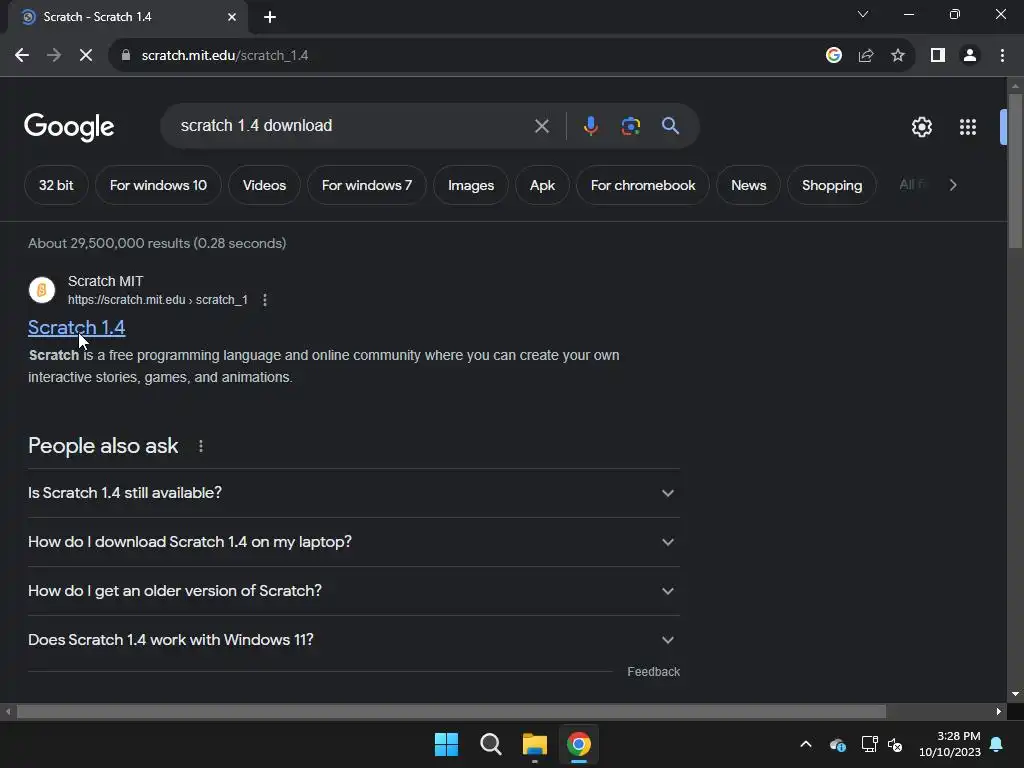Open the Google apps grid

pos(967,127)
